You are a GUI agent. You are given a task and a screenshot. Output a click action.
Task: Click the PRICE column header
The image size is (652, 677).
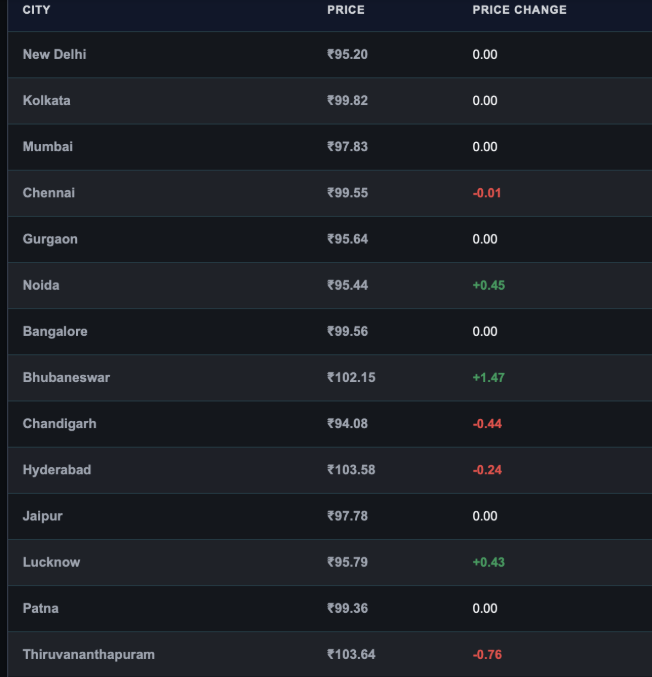[346, 10]
